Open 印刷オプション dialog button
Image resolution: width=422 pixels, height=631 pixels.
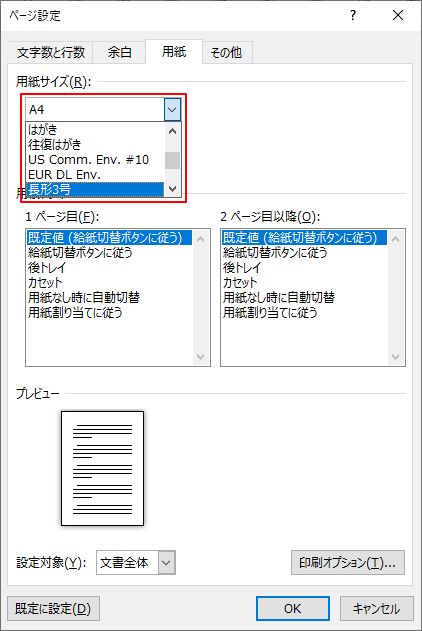[x=348, y=563]
